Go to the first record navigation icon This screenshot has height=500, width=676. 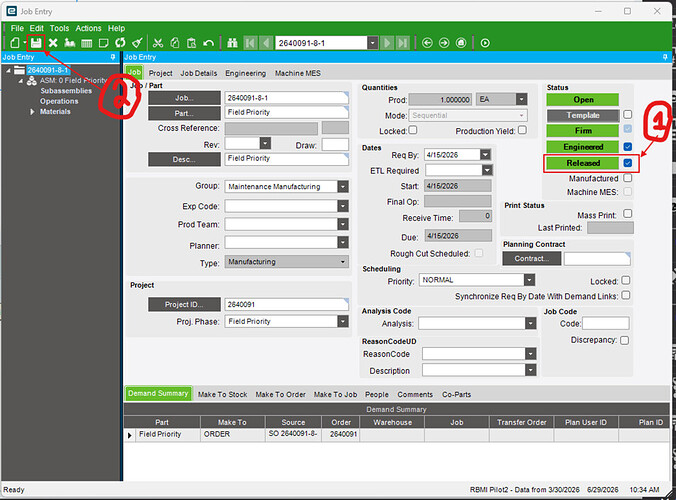(250, 43)
